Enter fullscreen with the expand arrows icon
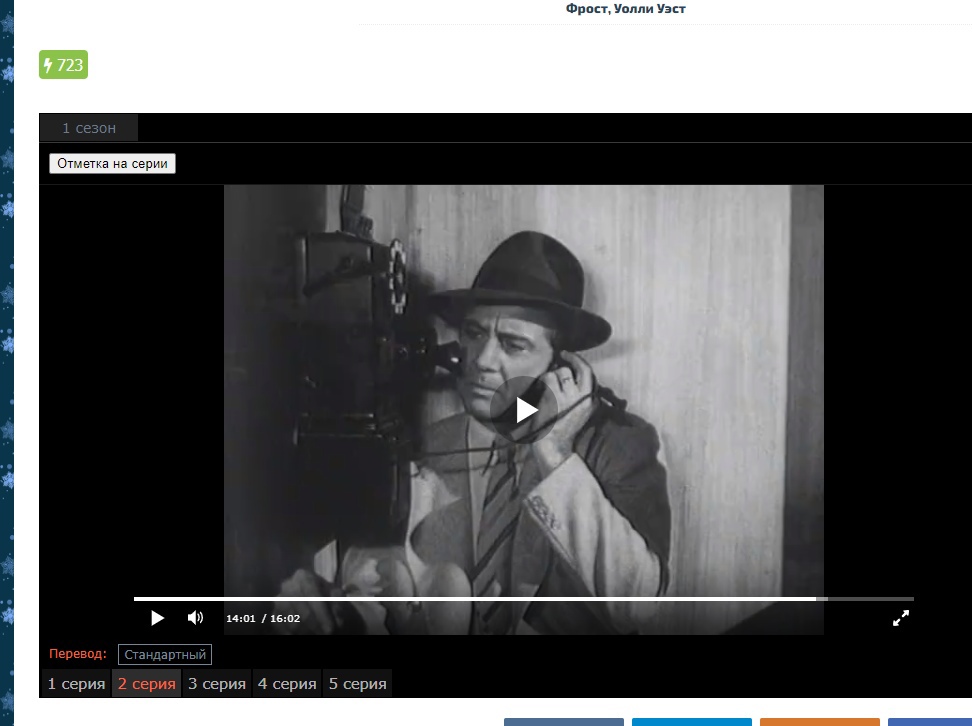972x726 pixels. (901, 618)
